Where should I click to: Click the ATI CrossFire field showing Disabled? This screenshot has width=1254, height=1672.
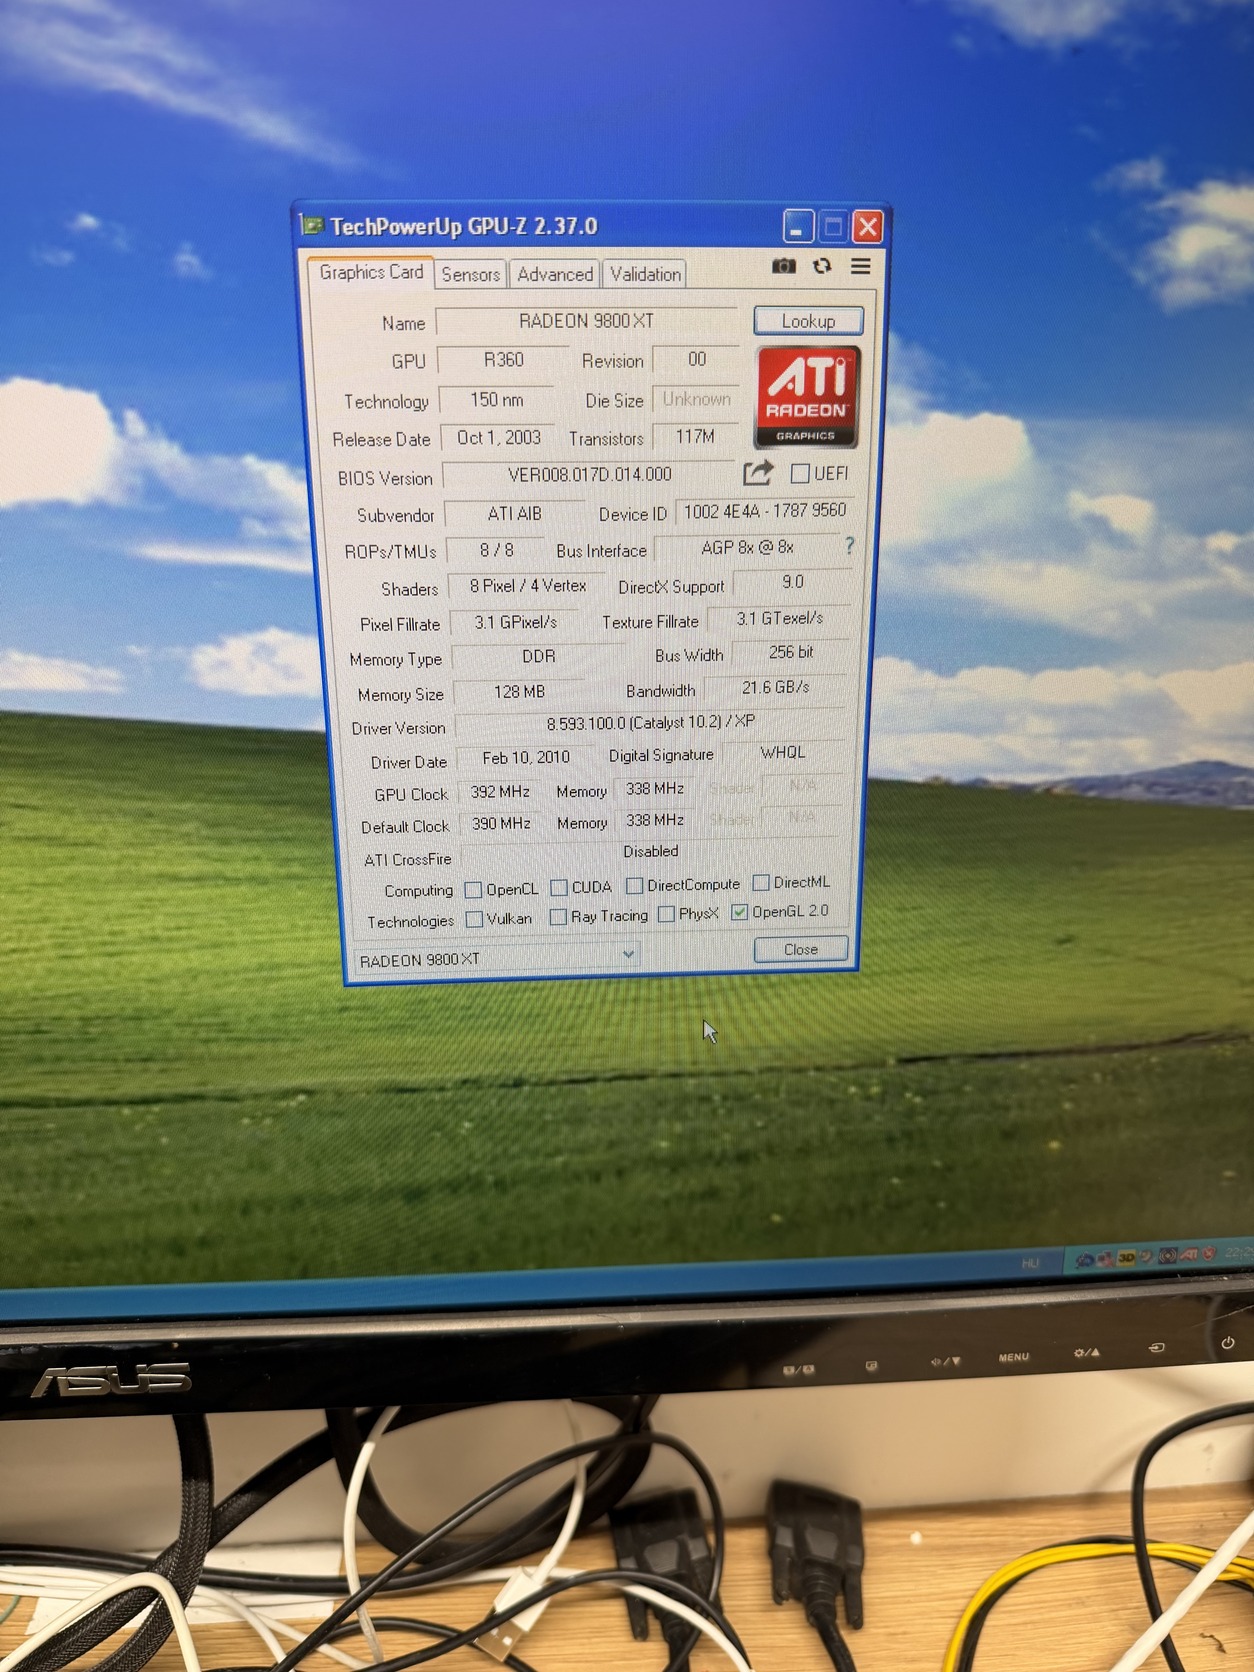tap(651, 852)
